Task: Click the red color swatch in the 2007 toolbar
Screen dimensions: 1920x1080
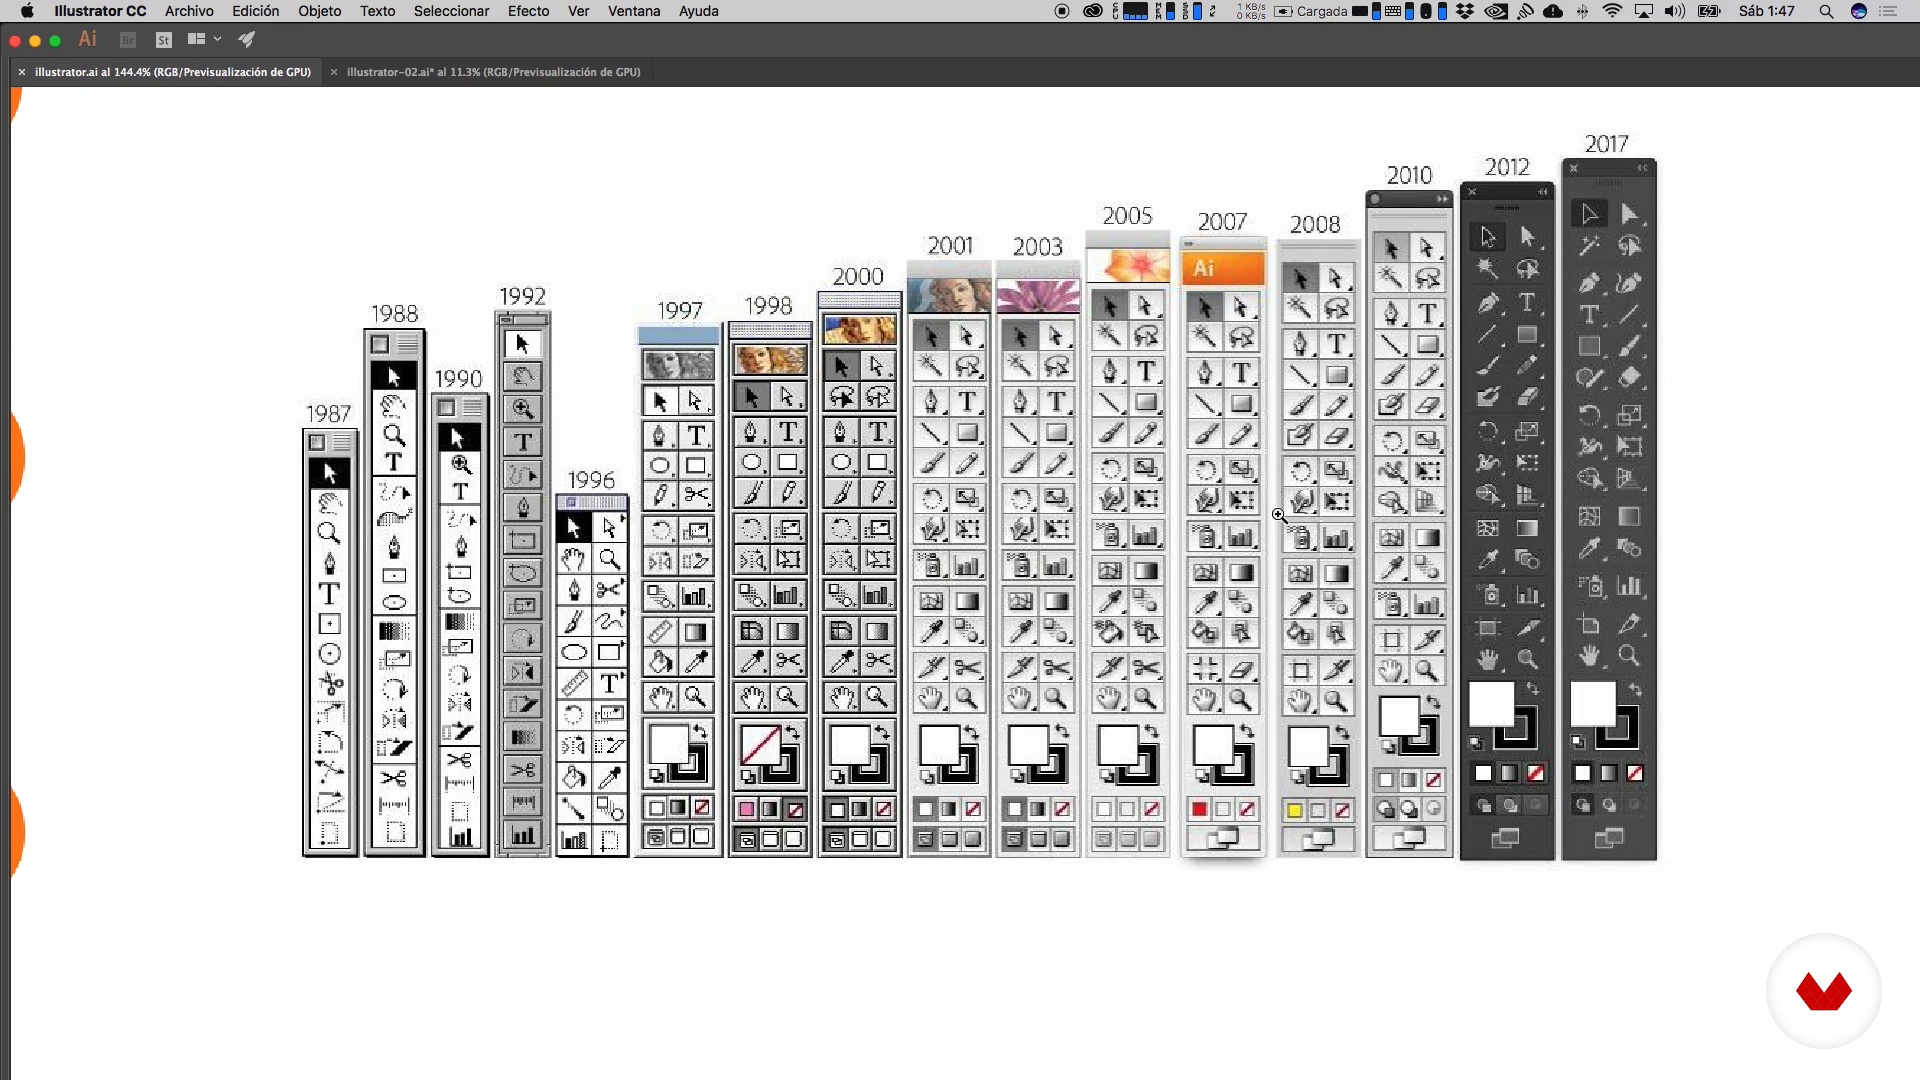Action: tap(1199, 809)
